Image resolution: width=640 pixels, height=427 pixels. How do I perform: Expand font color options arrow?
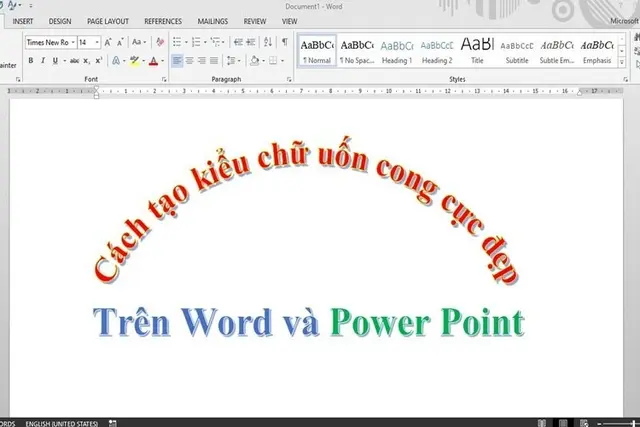162,61
